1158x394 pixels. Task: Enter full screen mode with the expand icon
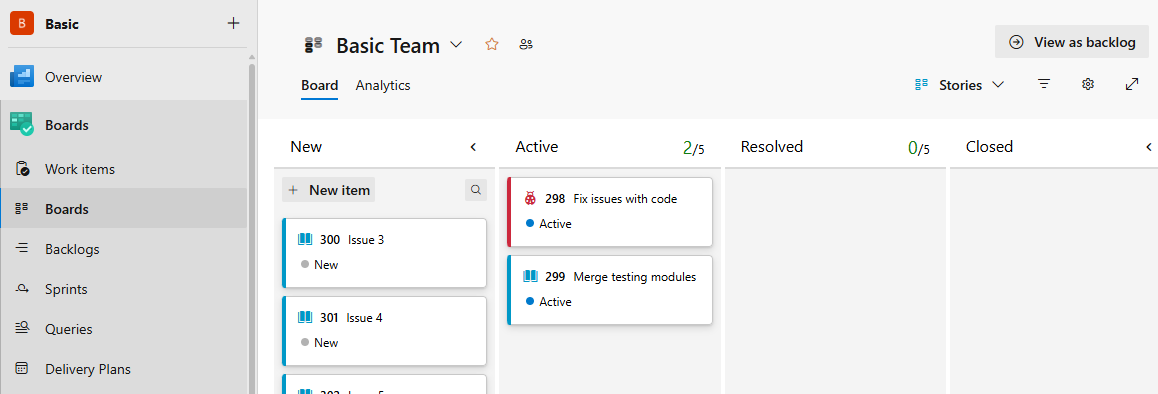(1131, 85)
